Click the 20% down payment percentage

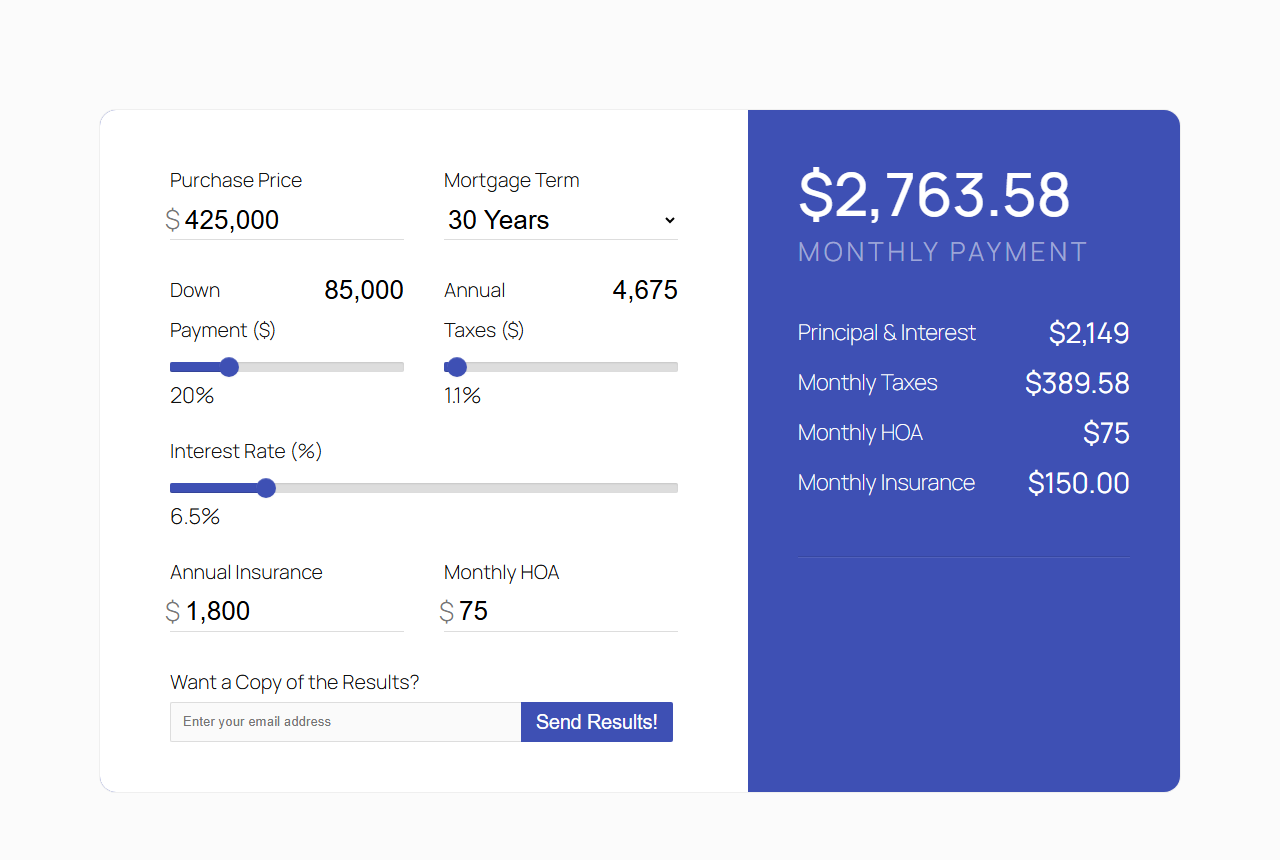tap(192, 396)
